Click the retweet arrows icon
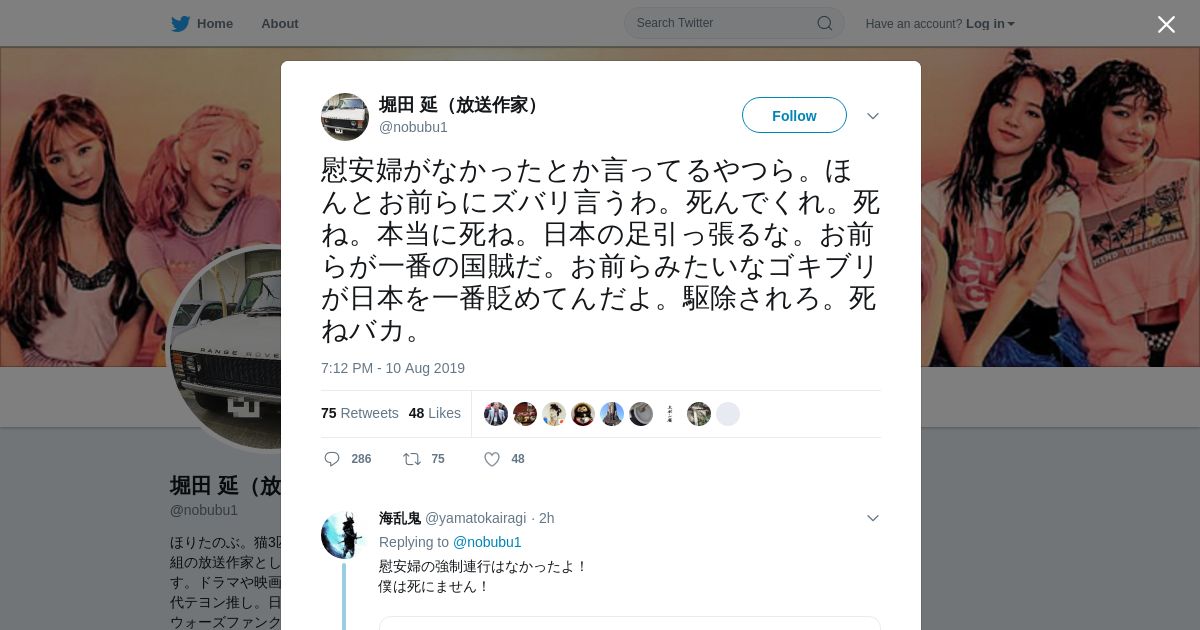This screenshot has height=630, width=1200. coord(411,459)
